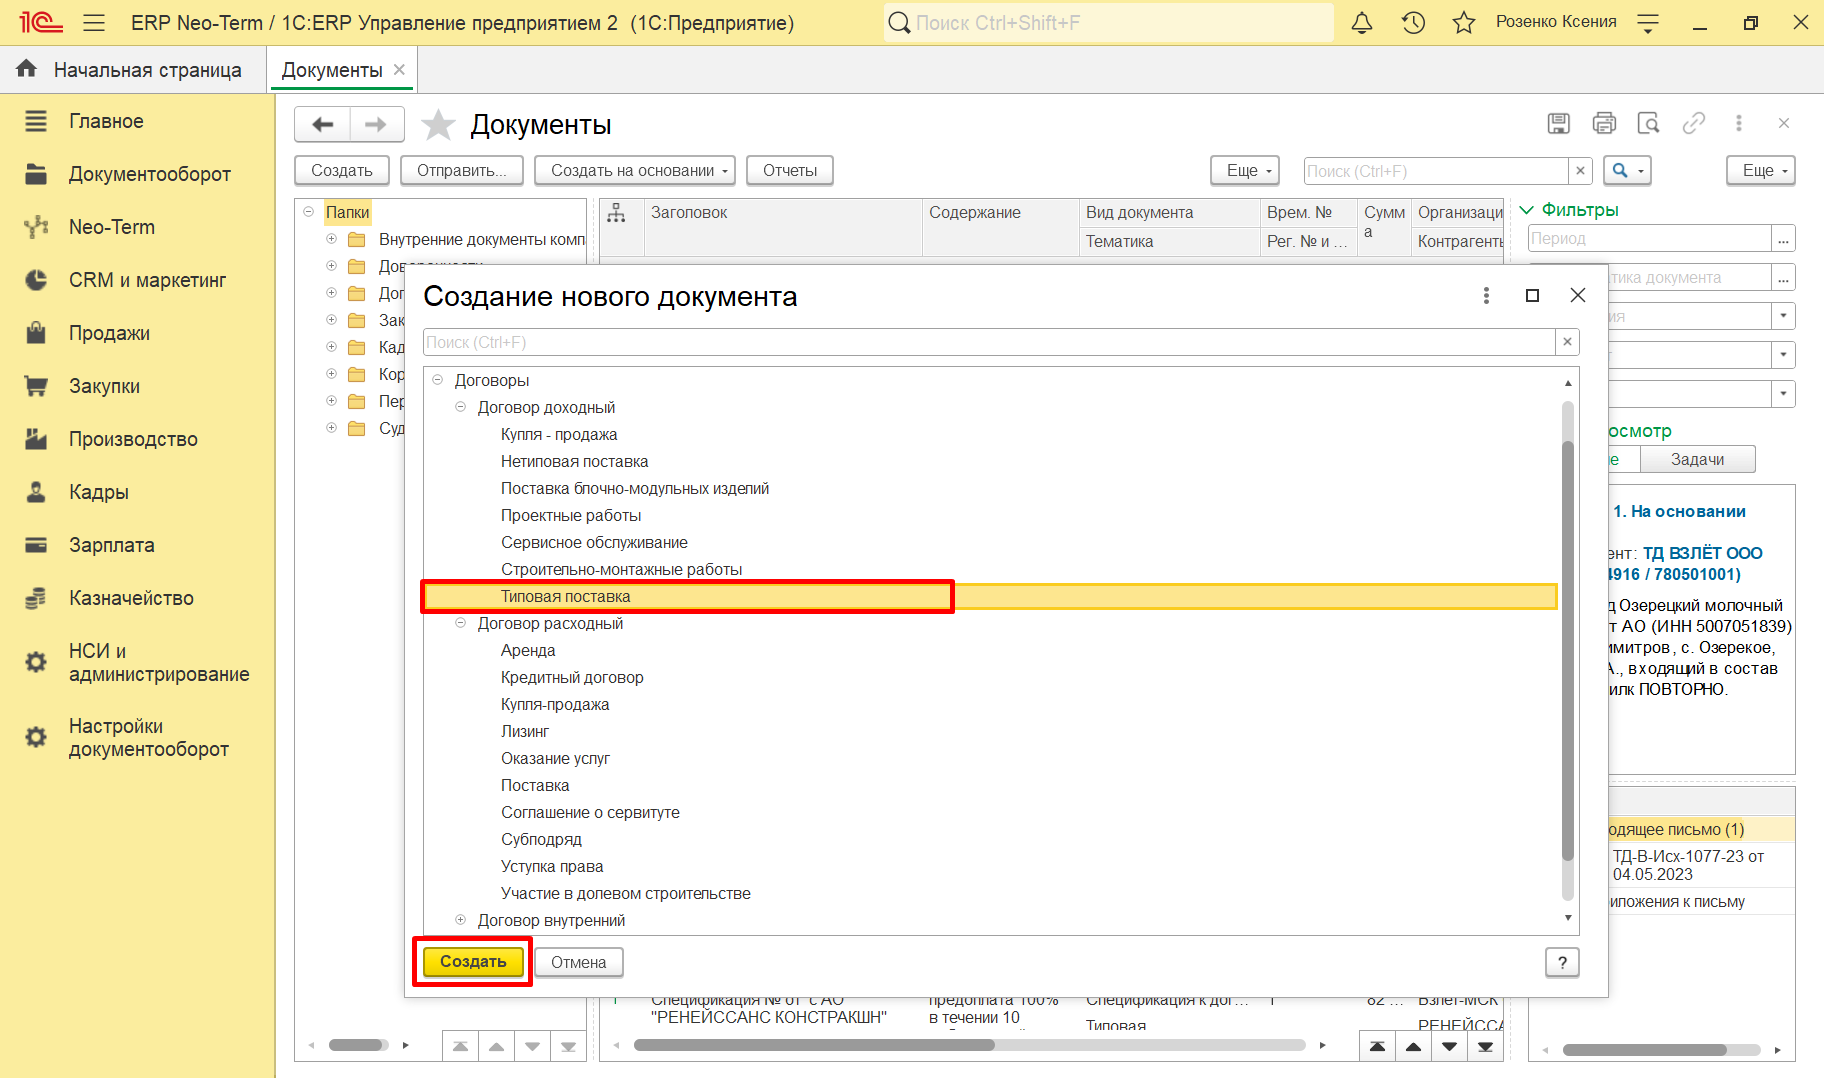Expand the Договор внутренний node
1824x1078 pixels.
pos(461,920)
